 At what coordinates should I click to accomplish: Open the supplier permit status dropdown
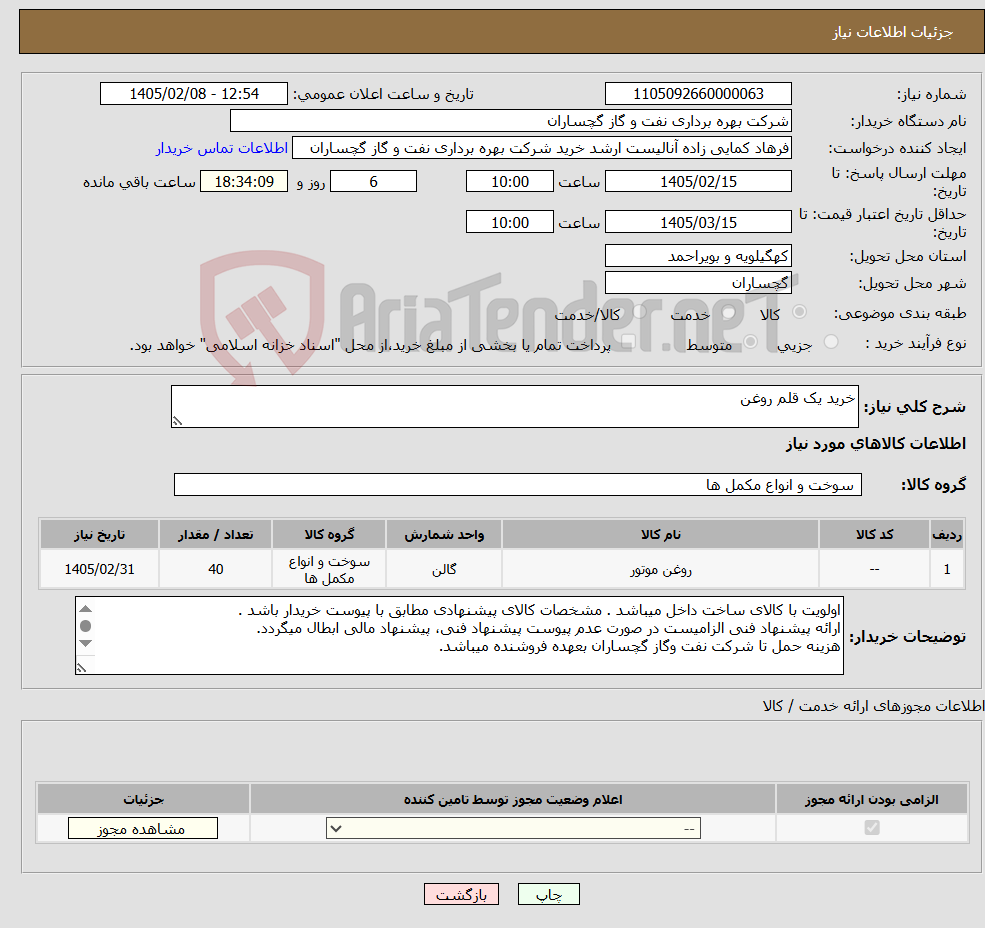tap(513, 828)
